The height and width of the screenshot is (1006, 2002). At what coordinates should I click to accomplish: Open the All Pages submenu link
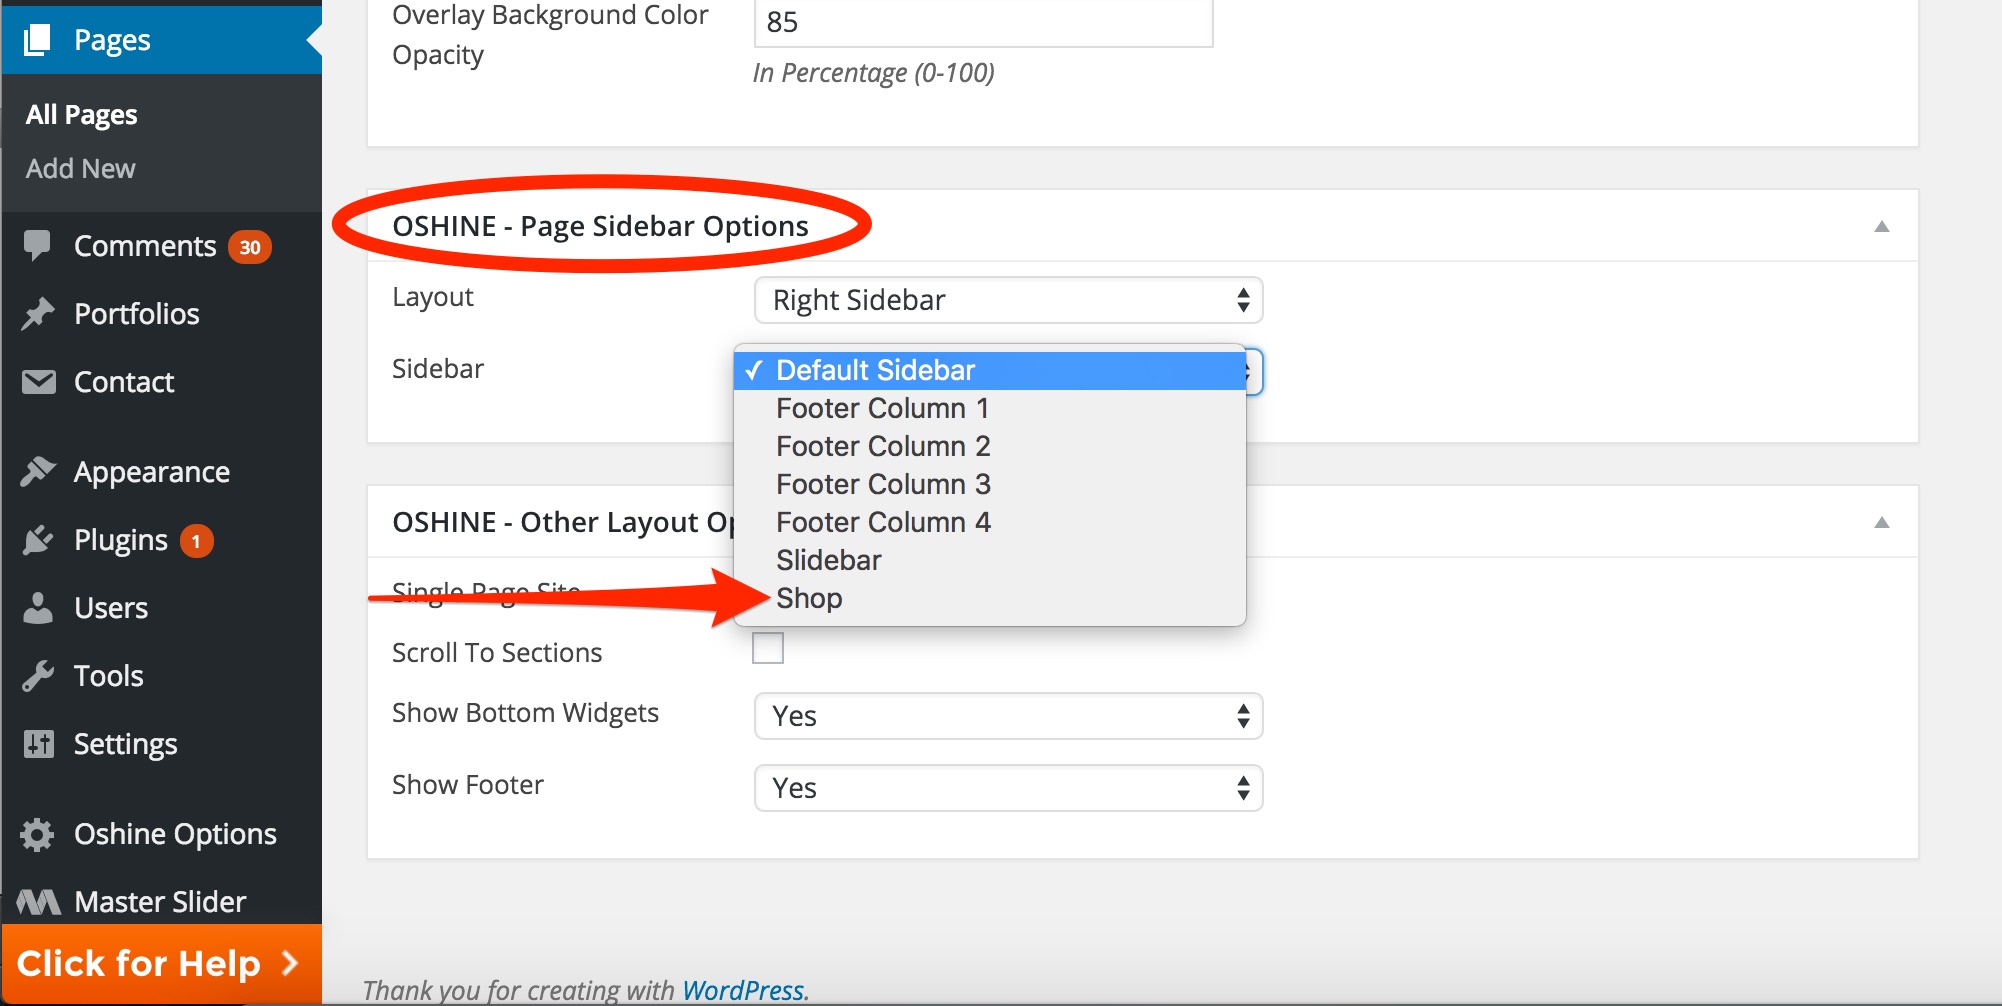[x=82, y=114]
